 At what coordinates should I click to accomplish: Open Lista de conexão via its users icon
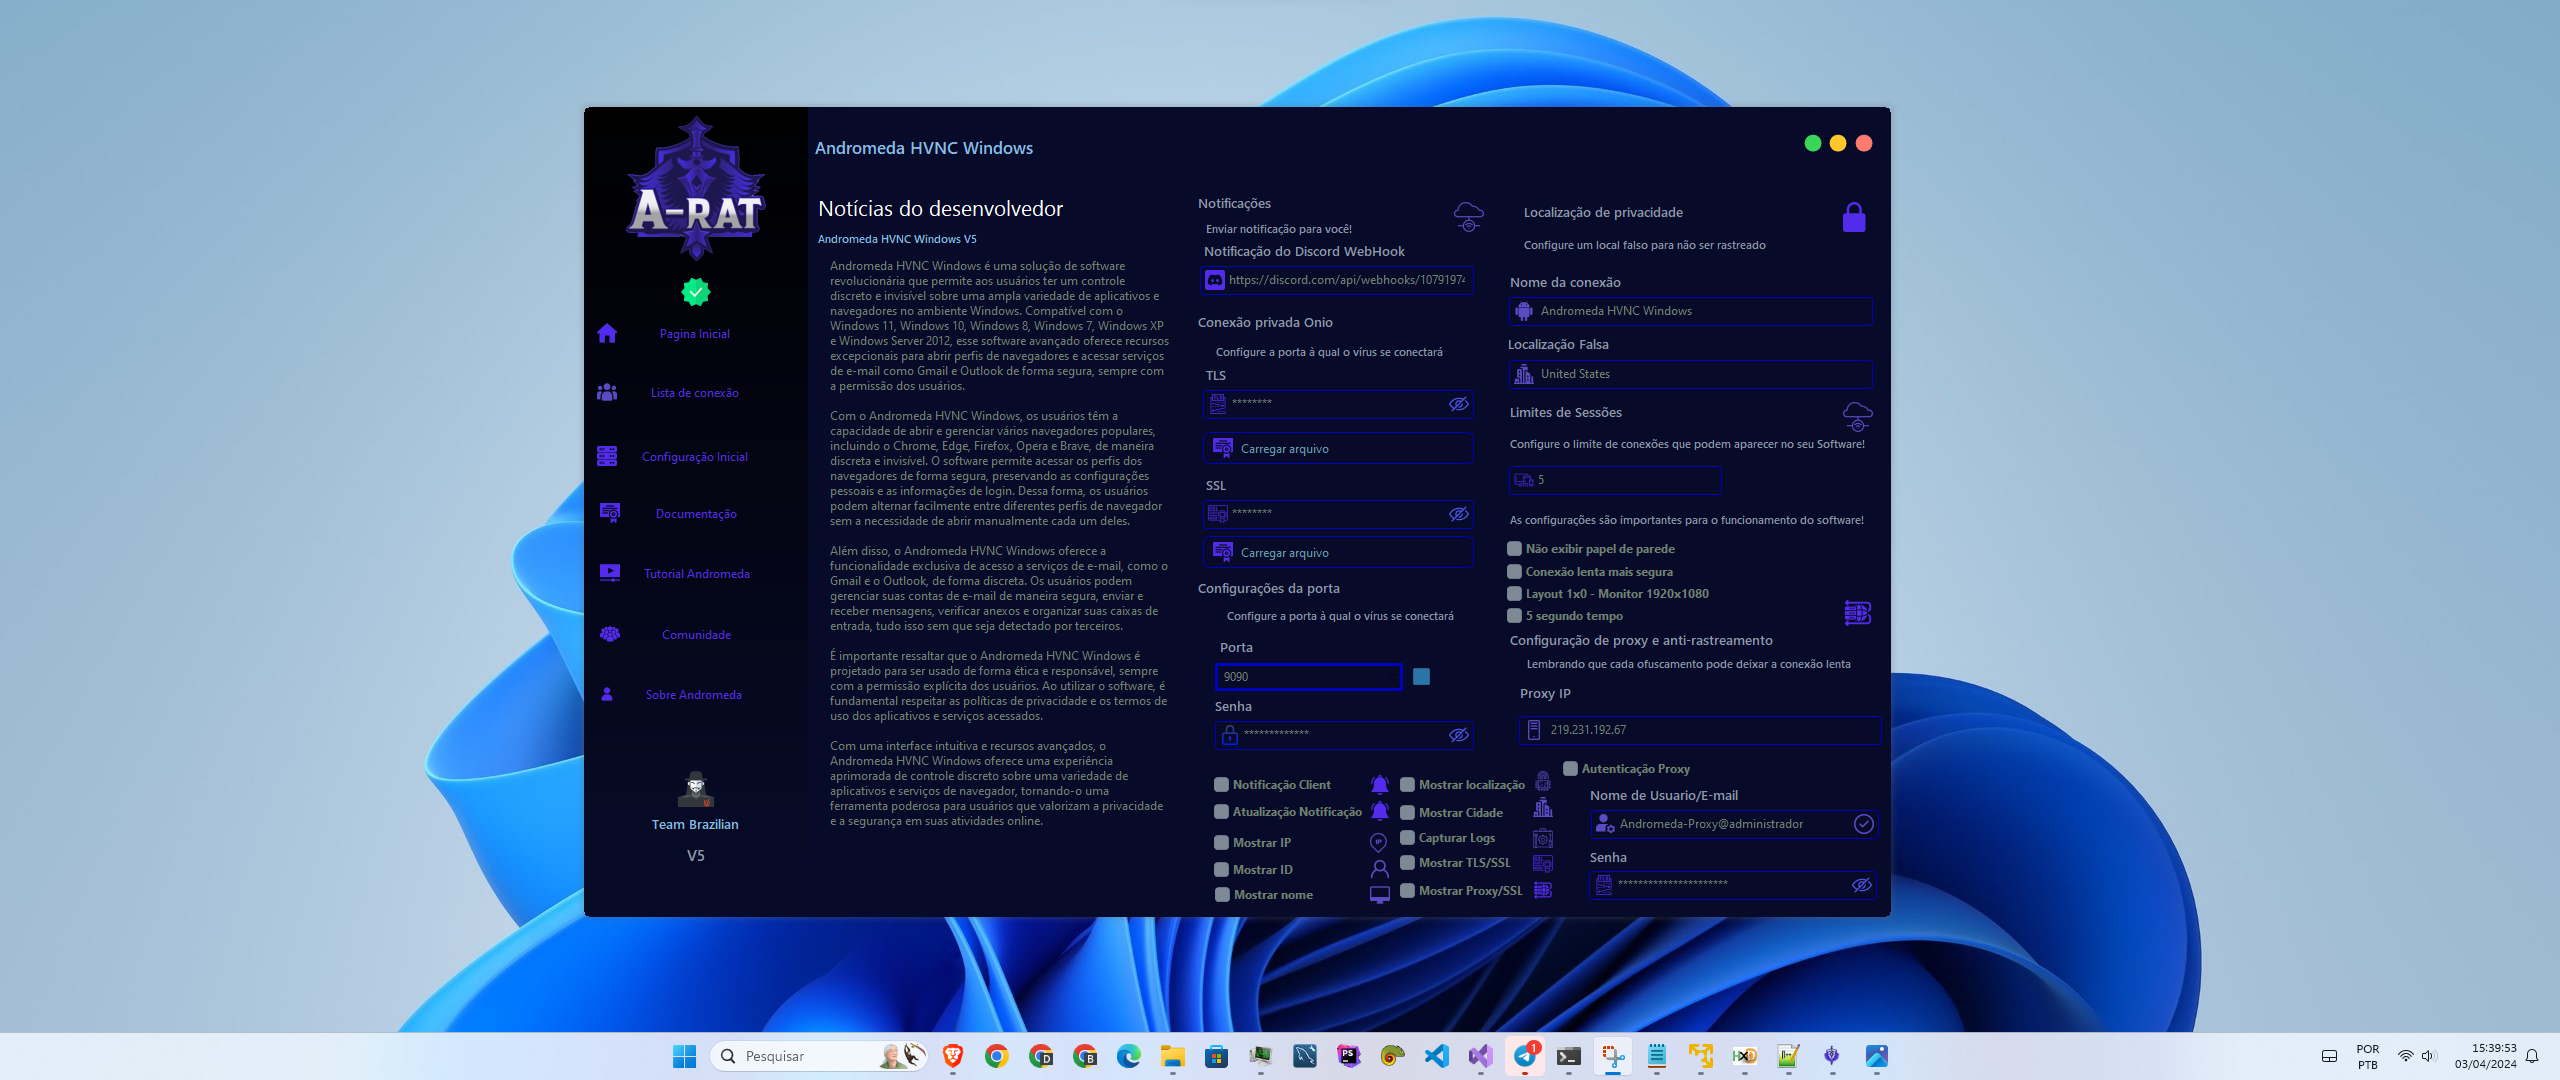[x=607, y=392]
